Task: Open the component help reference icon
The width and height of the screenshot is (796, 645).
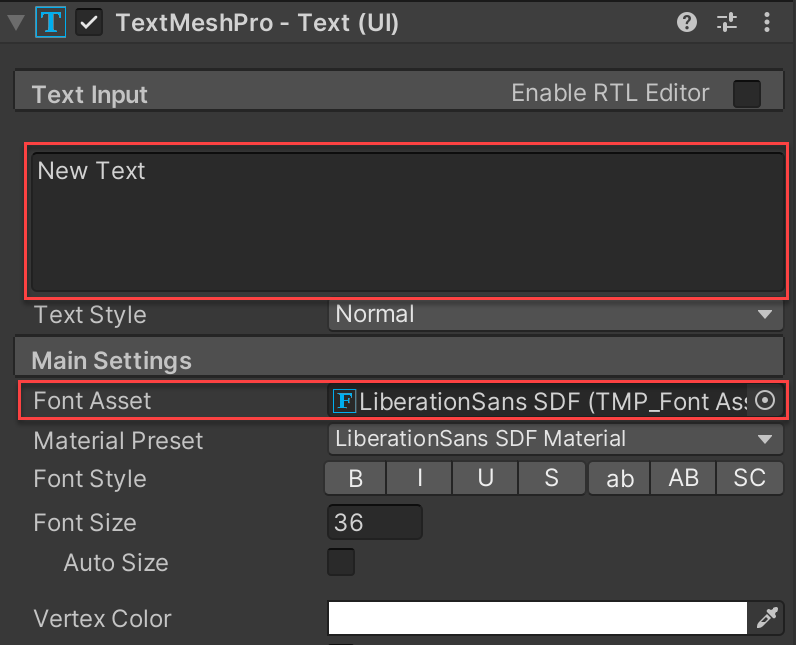Action: click(687, 23)
